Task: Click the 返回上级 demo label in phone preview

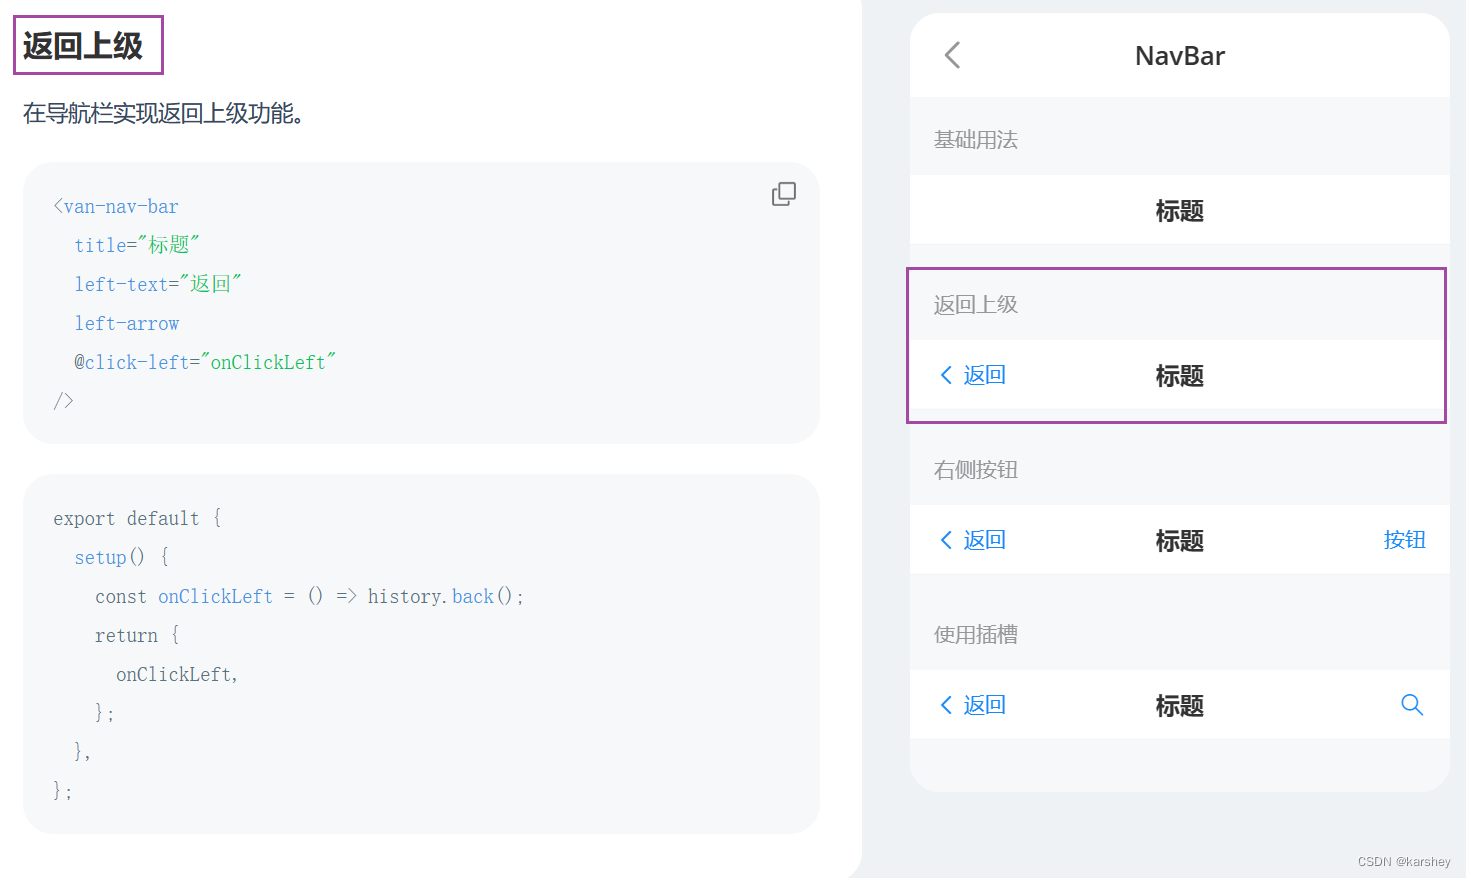Action: (976, 305)
